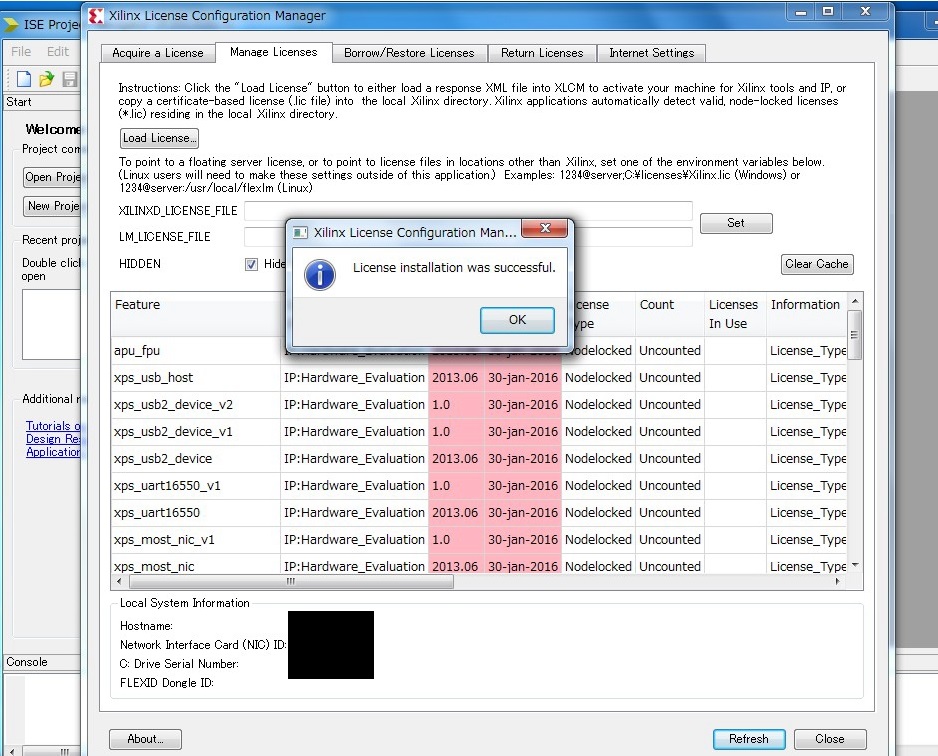The height and width of the screenshot is (756, 938).
Task: Focus the LM_LICENSE_FILE input field
Action: pos(468,237)
